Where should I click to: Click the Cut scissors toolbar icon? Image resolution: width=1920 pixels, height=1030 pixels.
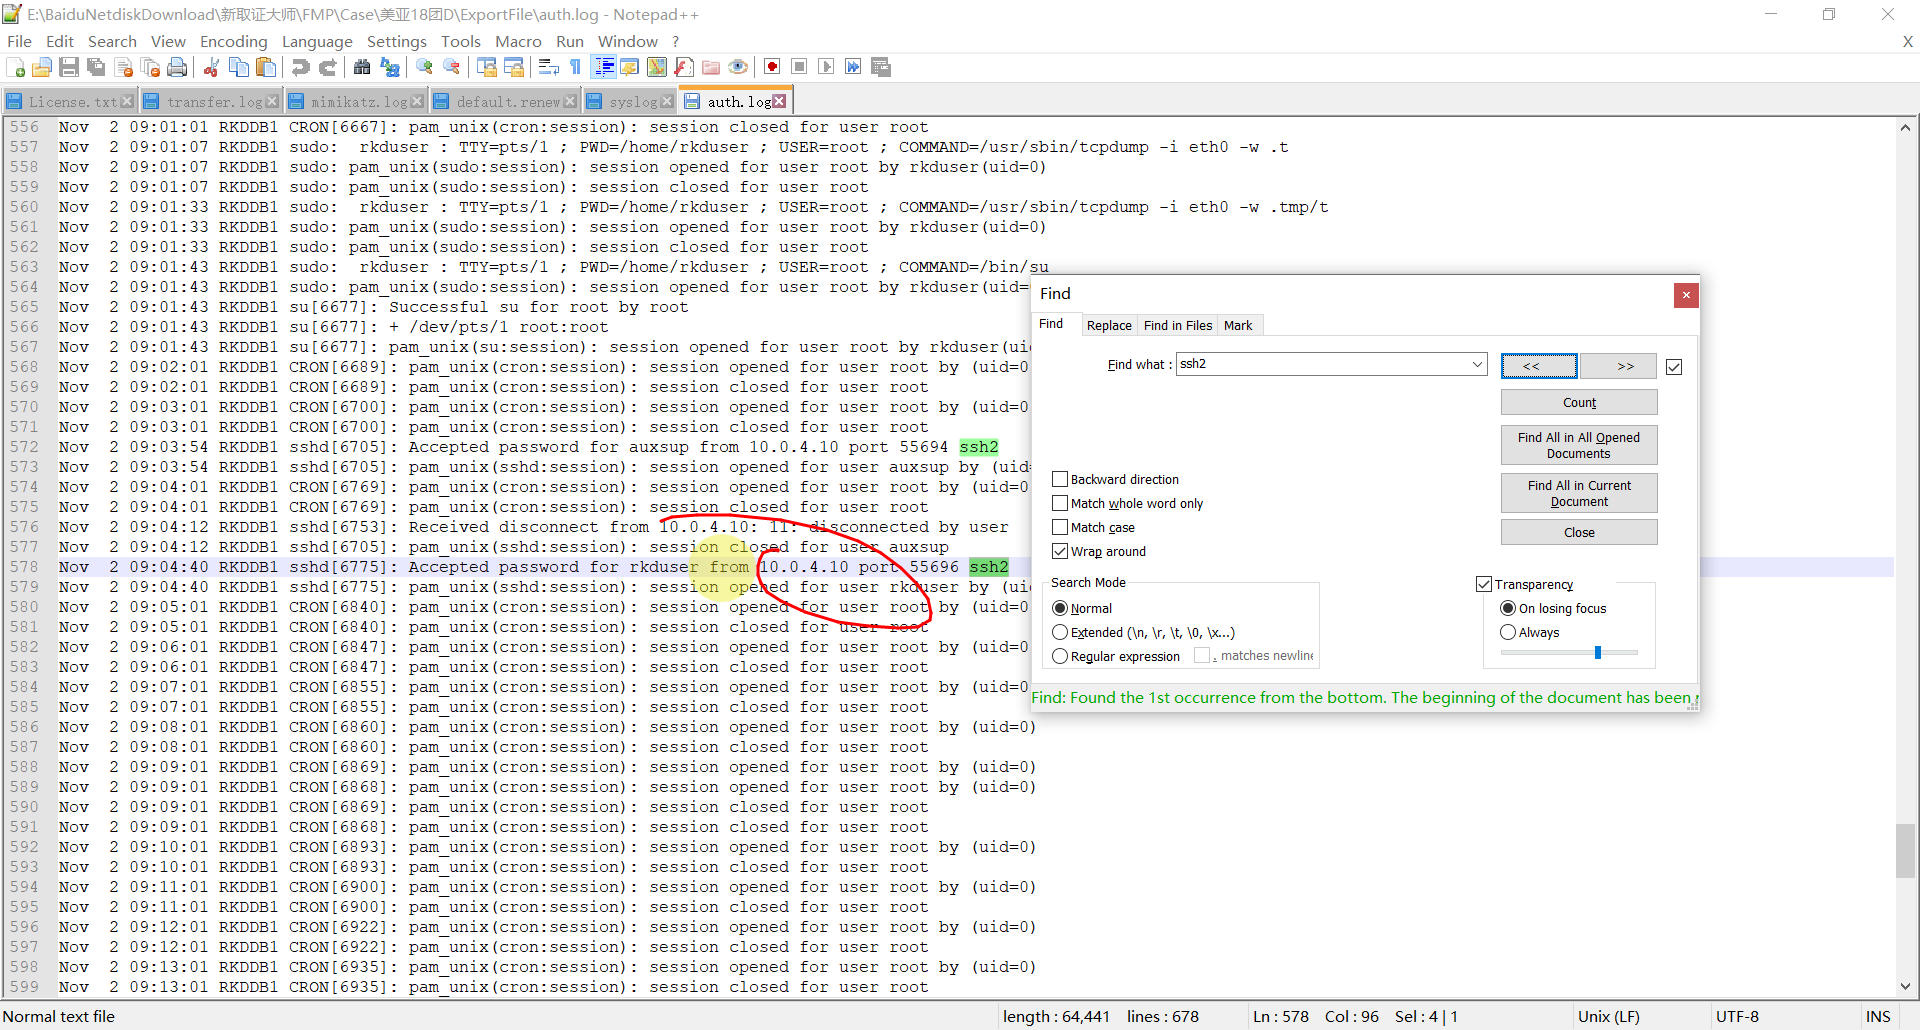click(211, 67)
